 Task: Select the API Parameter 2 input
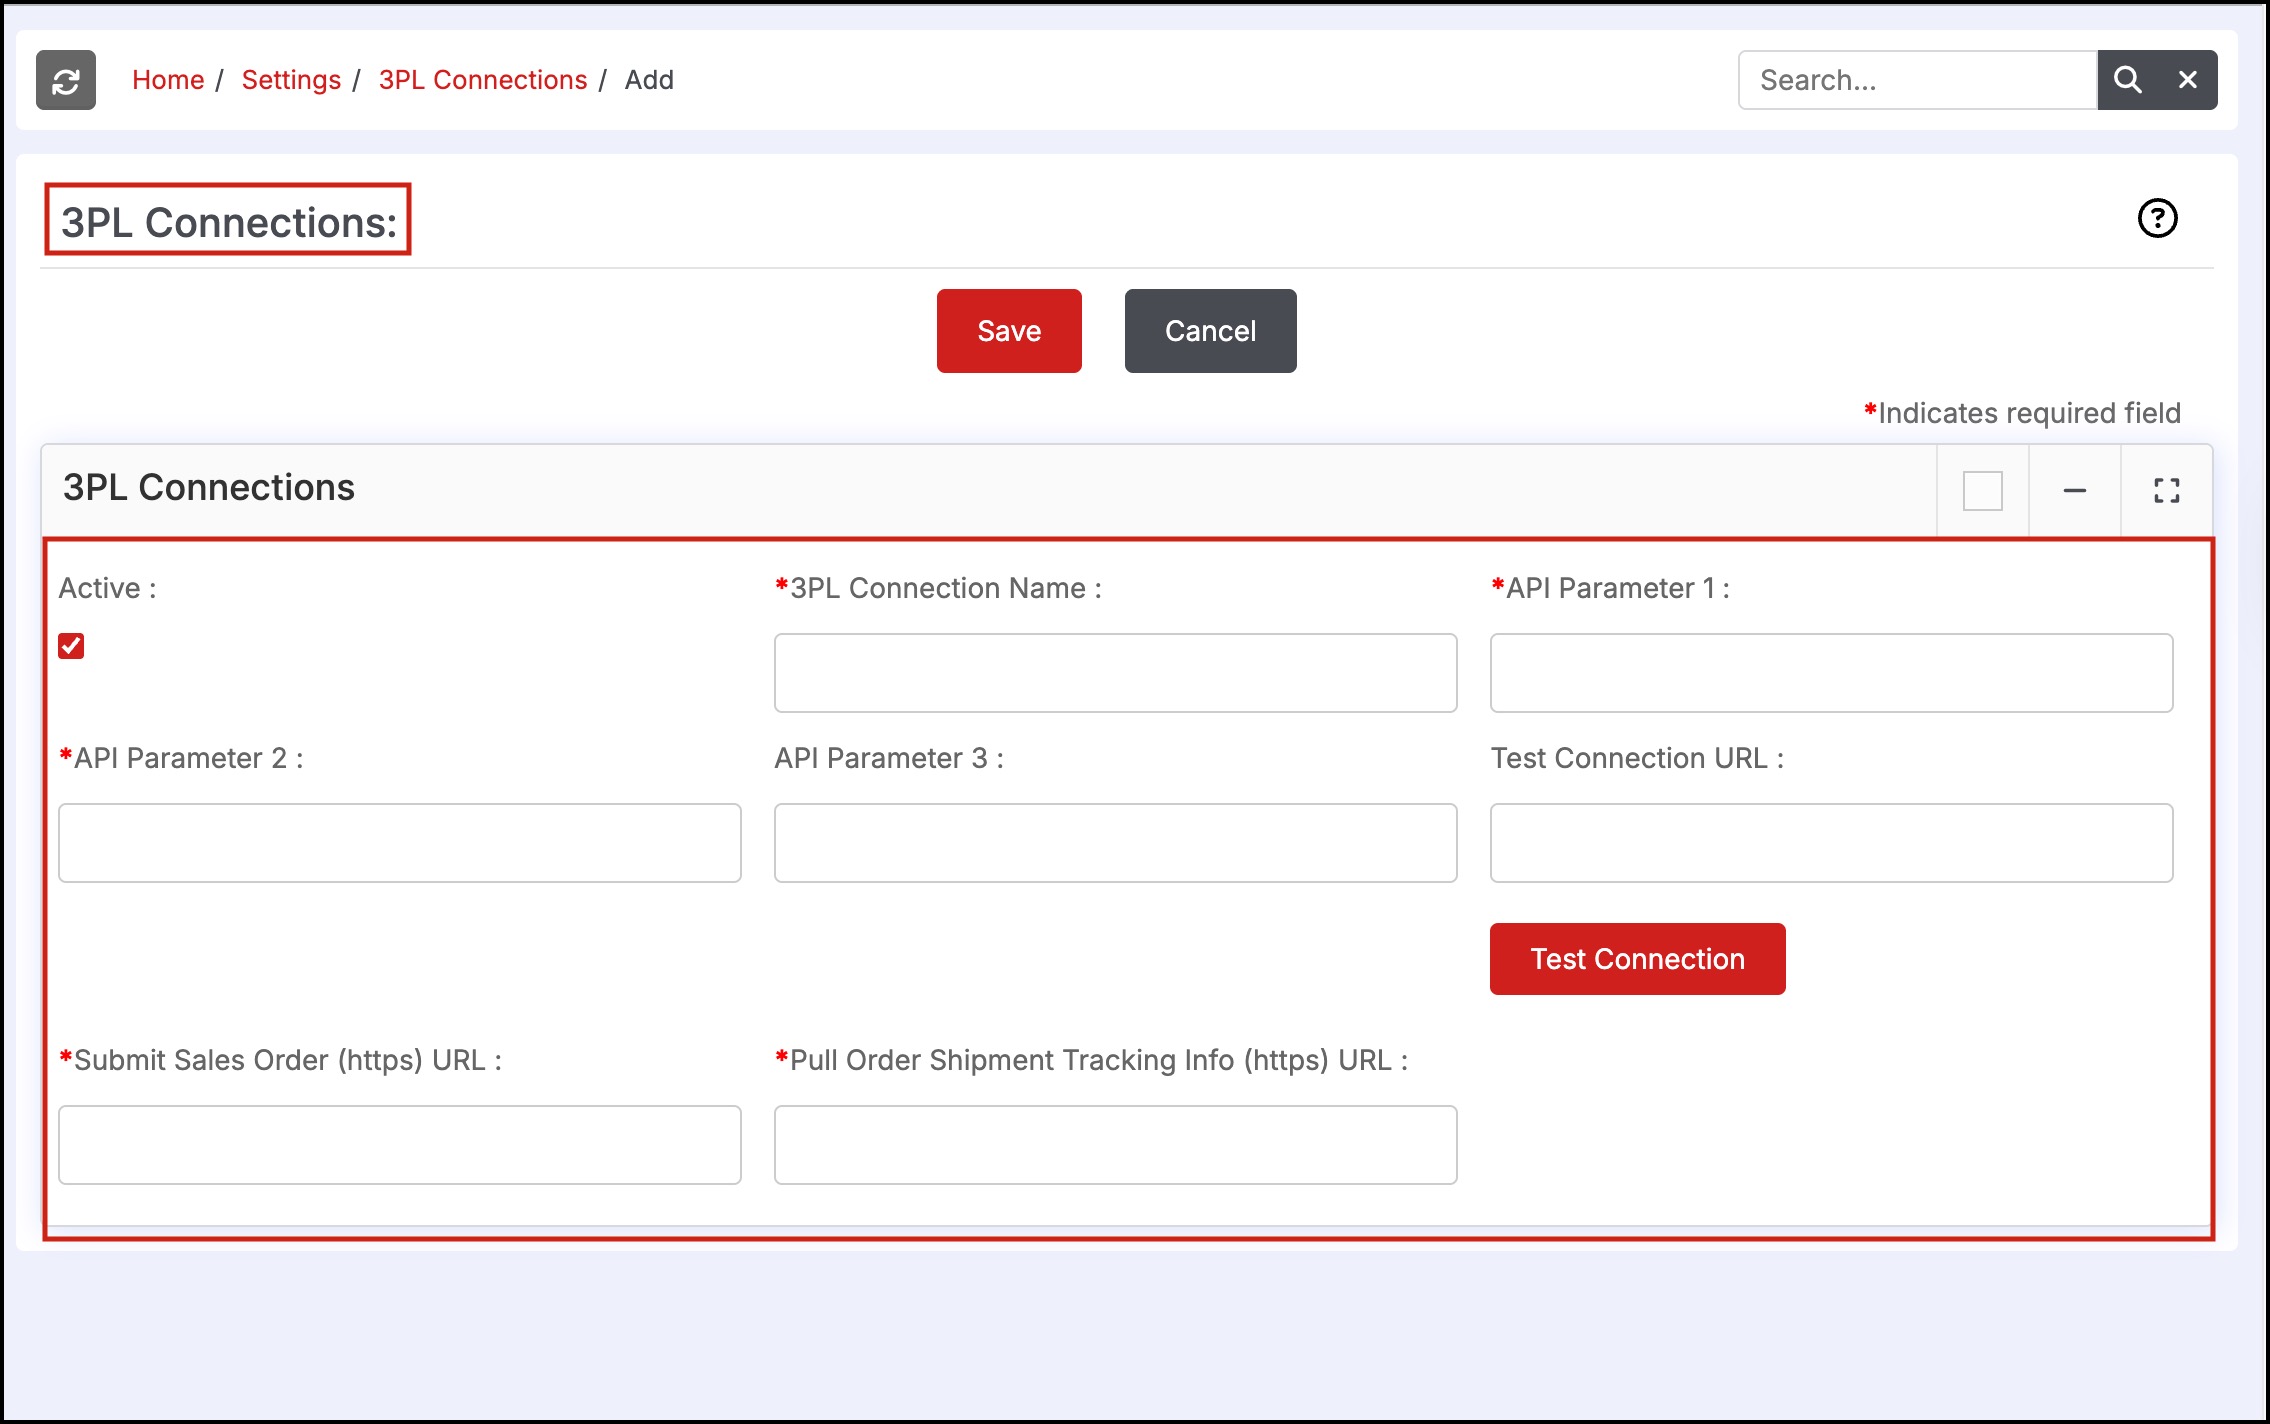coord(400,843)
